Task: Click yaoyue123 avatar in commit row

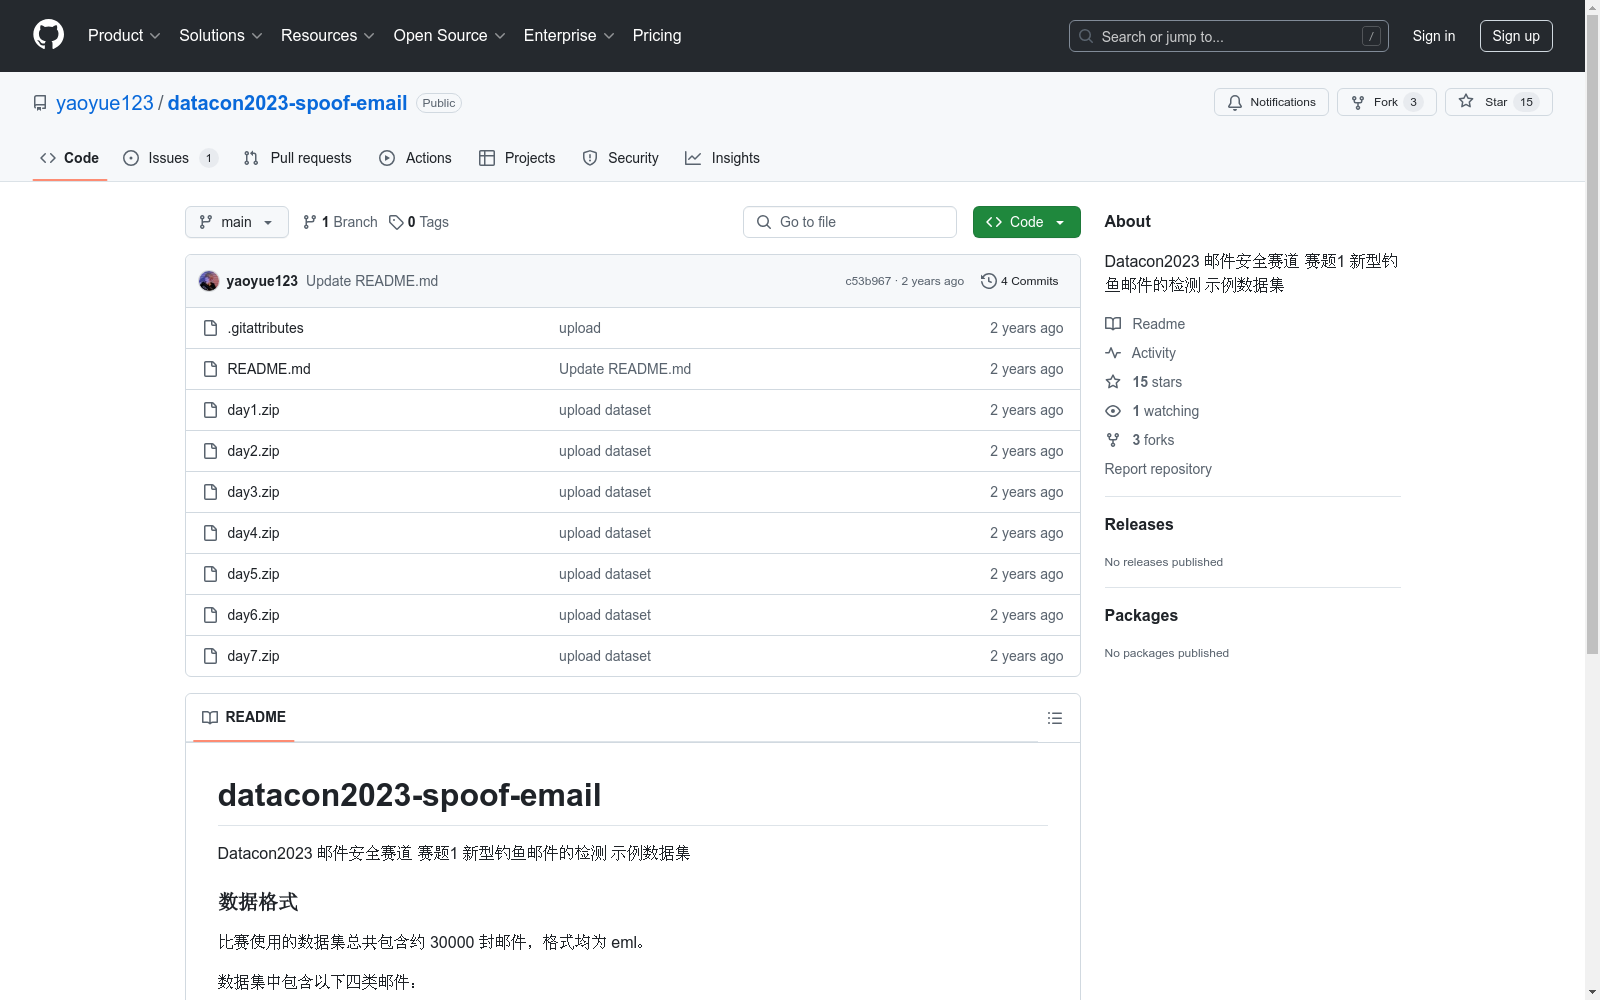Action: click(209, 281)
